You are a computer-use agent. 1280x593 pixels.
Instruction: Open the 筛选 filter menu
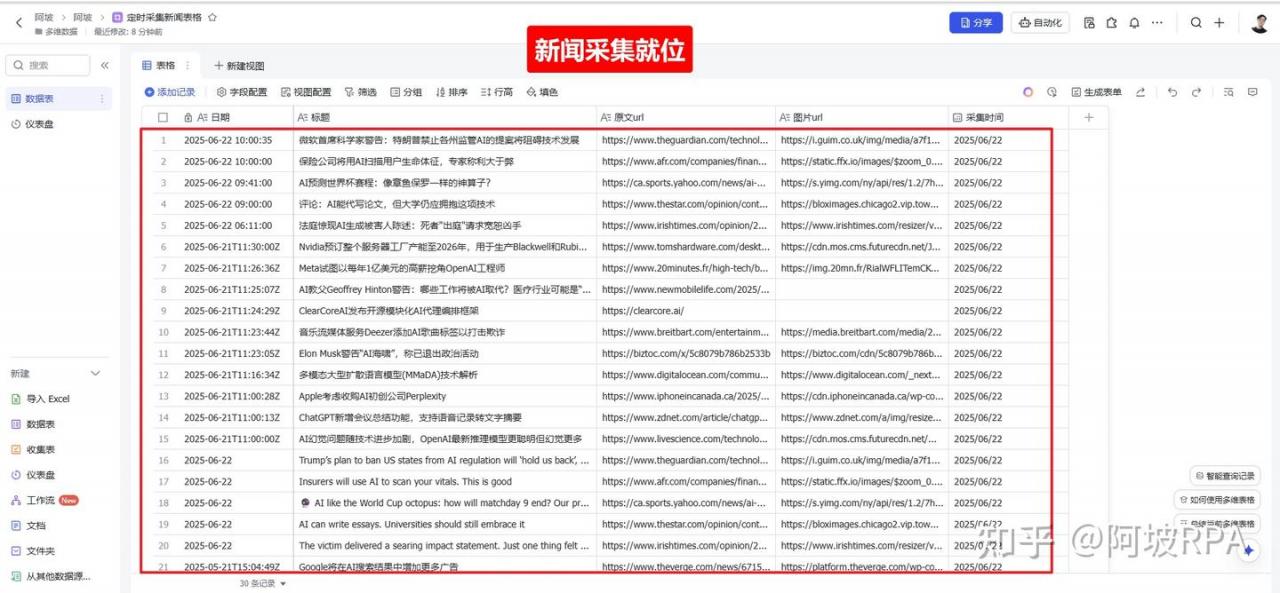point(361,92)
